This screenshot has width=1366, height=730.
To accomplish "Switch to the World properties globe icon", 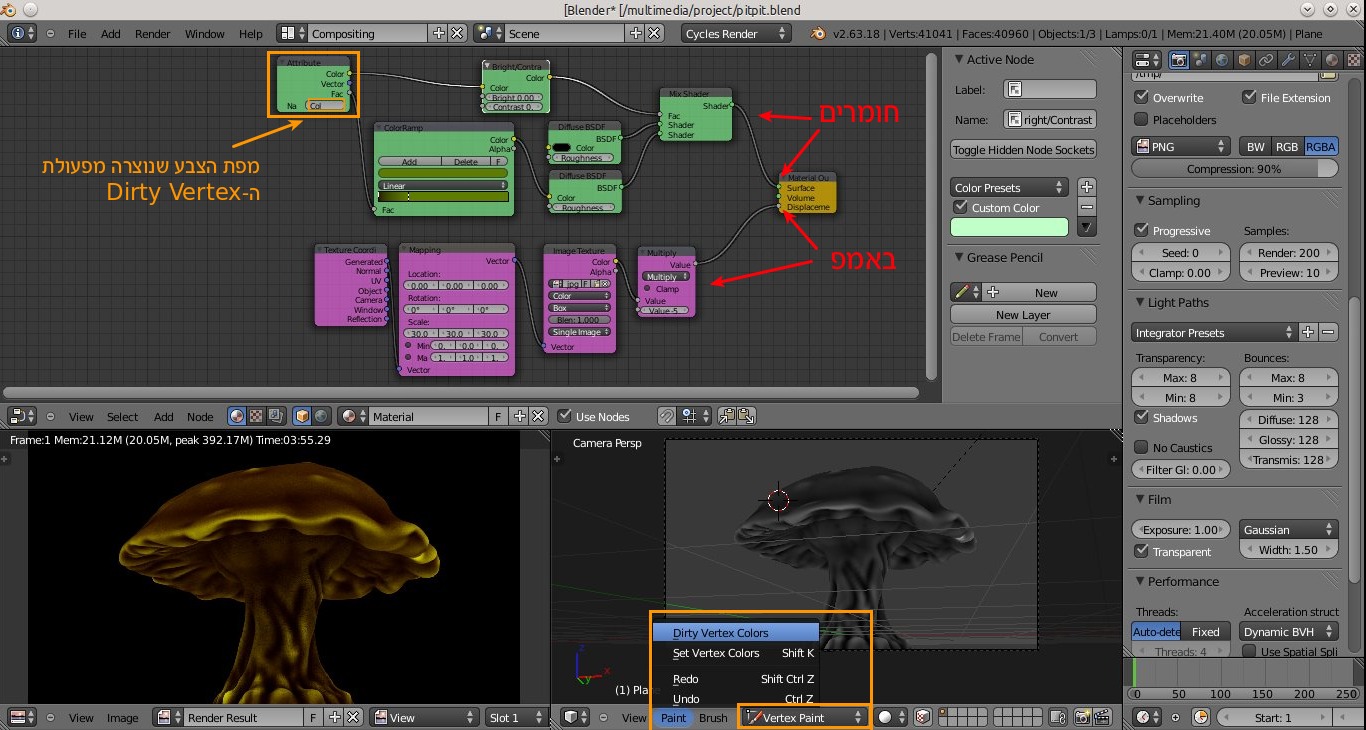I will pyautogui.click(x=1222, y=60).
